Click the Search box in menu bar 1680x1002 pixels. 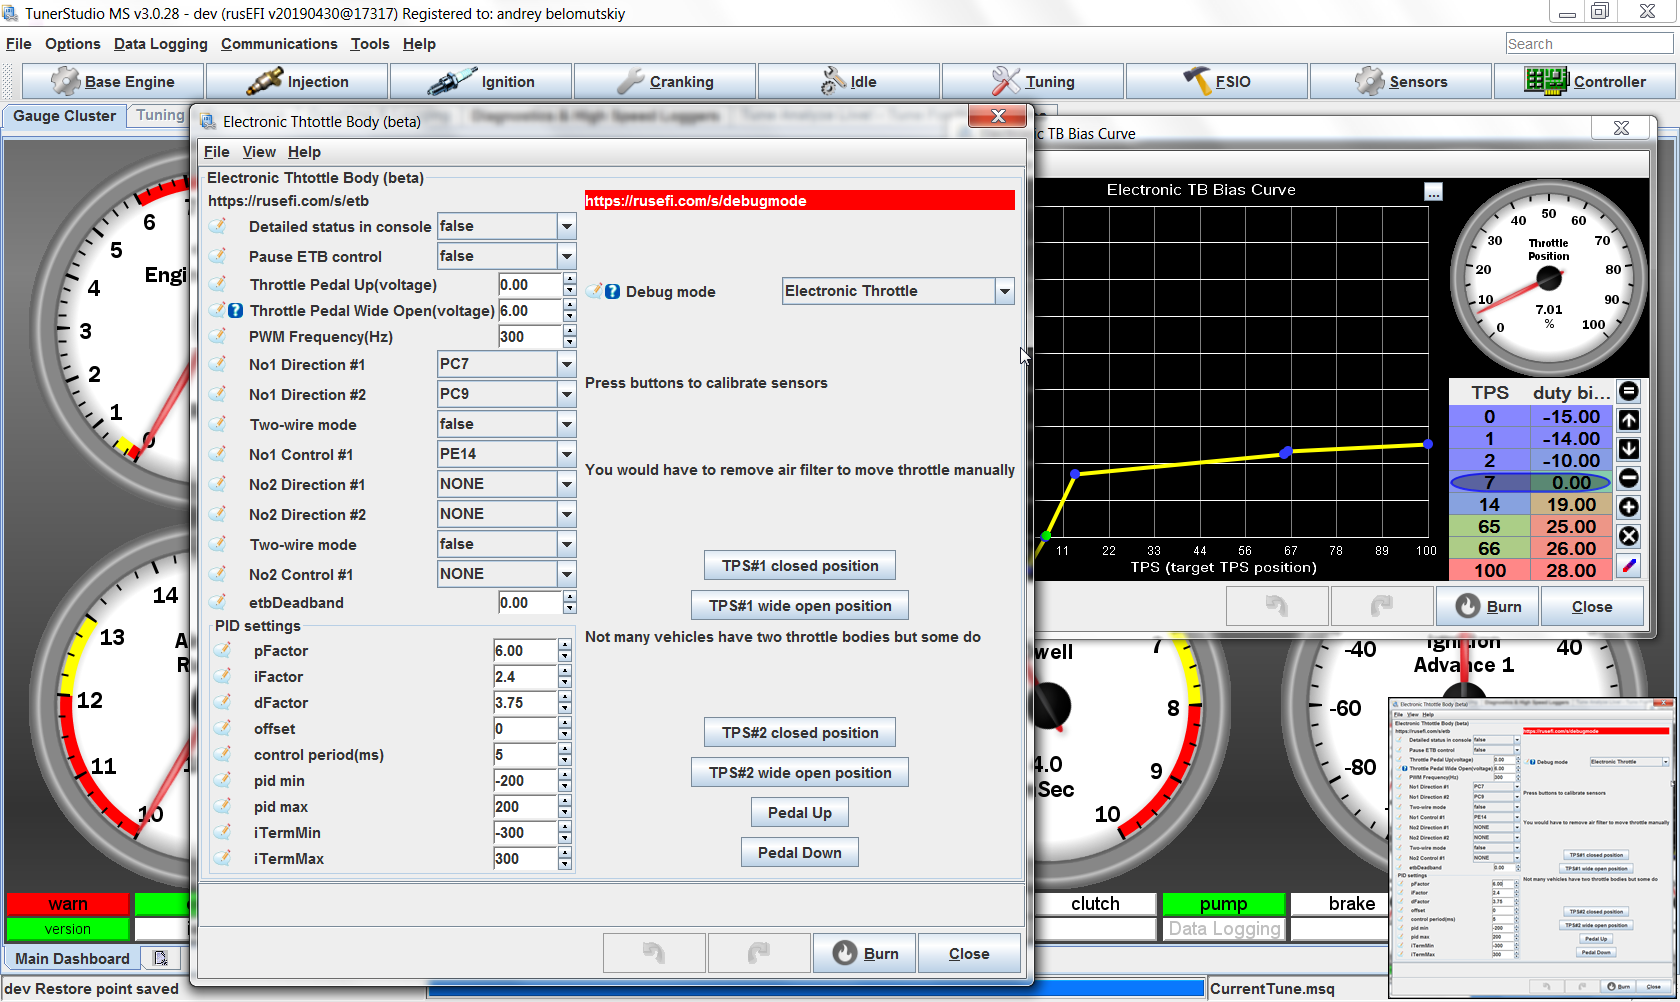pyautogui.click(x=1588, y=44)
